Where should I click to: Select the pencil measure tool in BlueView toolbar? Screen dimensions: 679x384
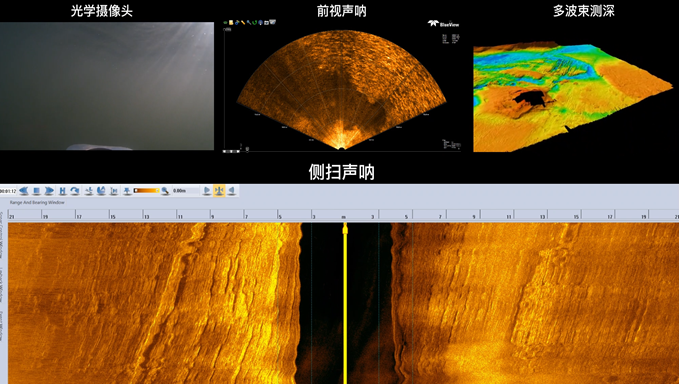pyautogui.click(x=243, y=23)
